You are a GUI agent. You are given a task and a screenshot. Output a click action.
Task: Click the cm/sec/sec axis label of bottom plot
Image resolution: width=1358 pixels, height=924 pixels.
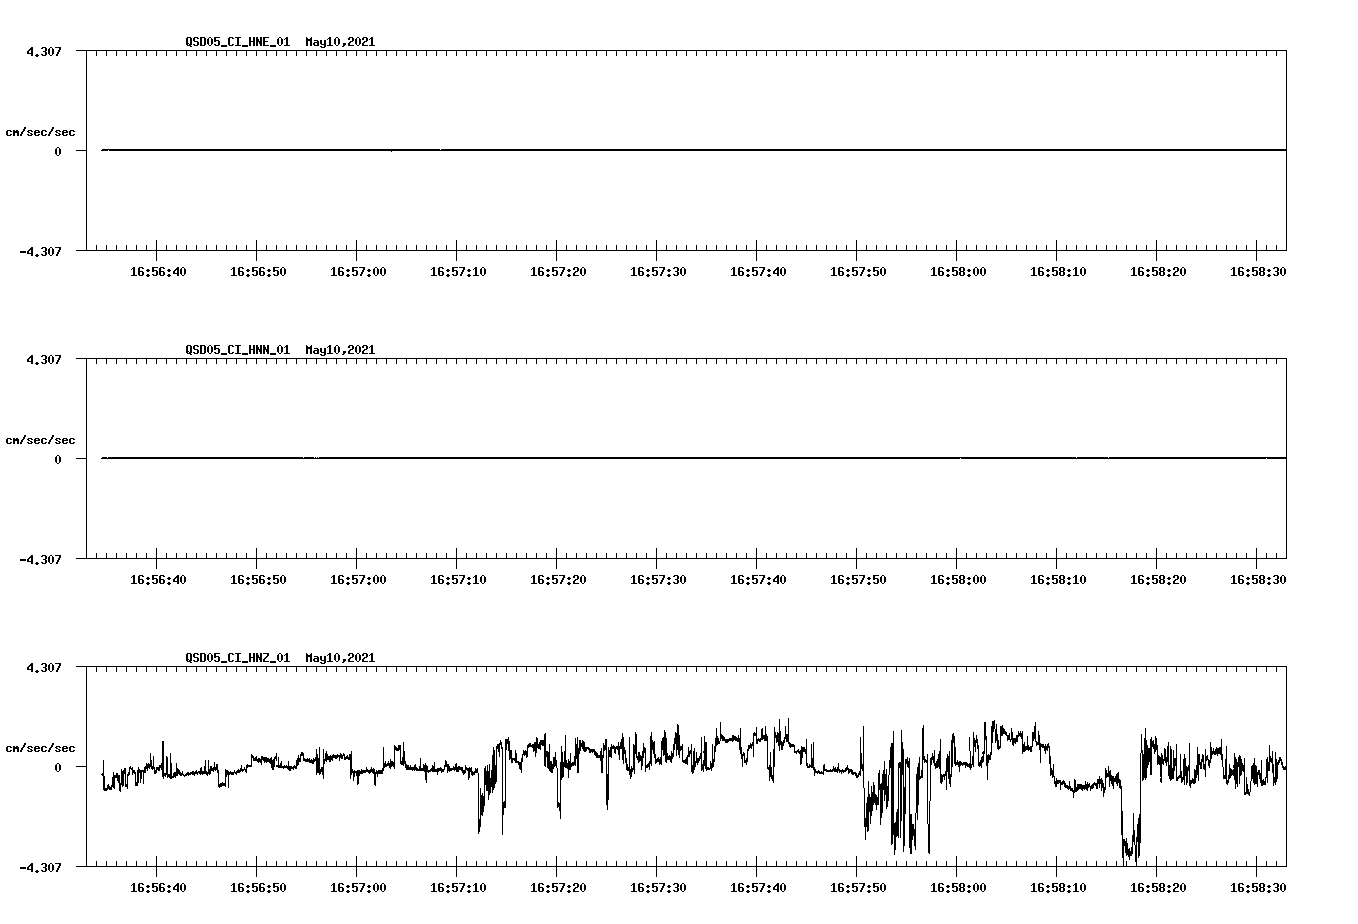40,746
